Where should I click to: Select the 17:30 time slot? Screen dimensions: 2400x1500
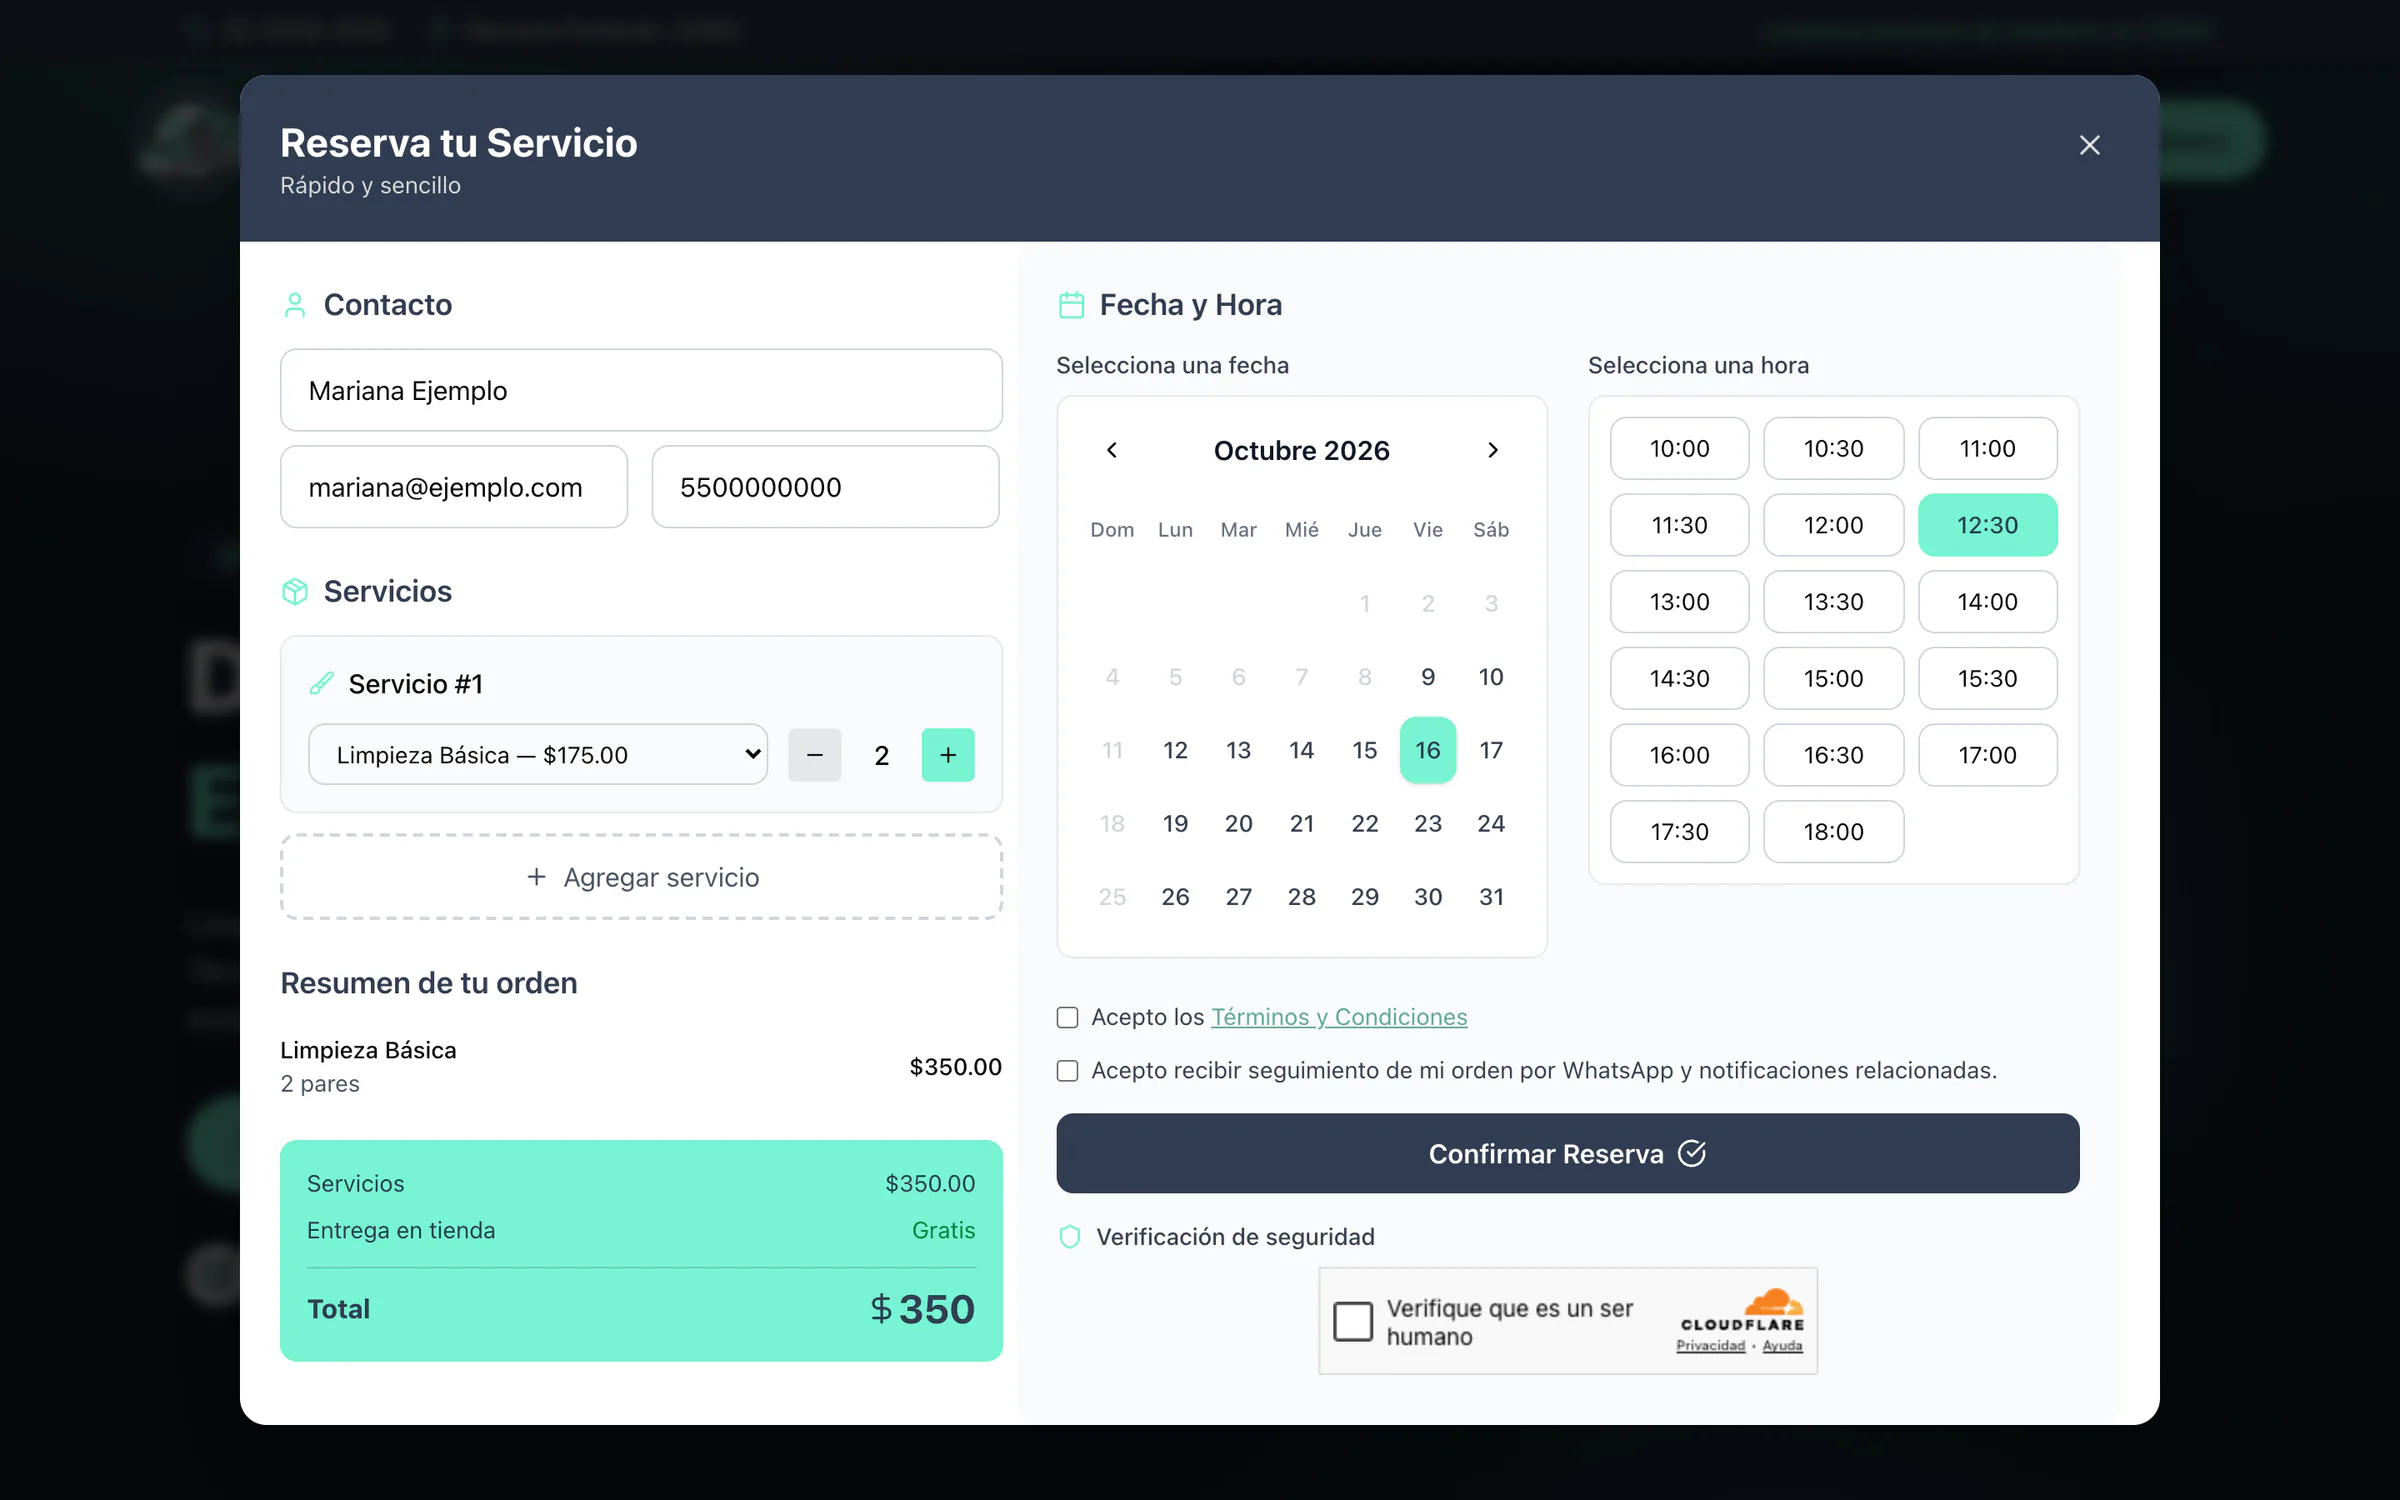[1679, 832]
